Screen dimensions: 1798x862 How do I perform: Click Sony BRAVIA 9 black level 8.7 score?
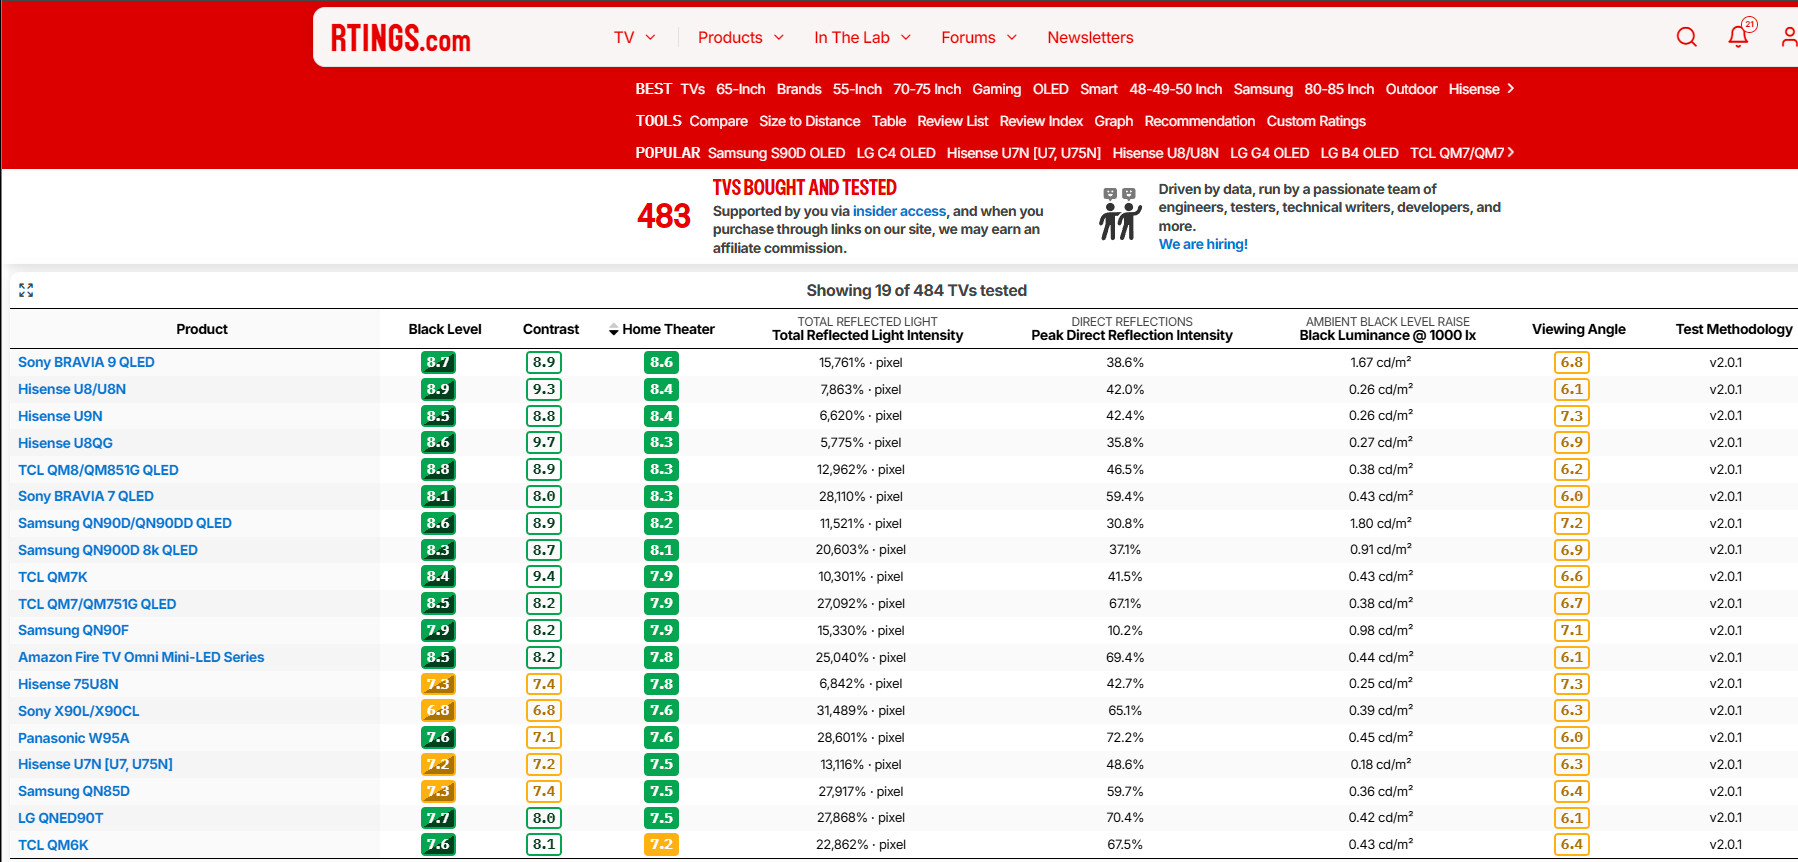click(x=438, y=362)
